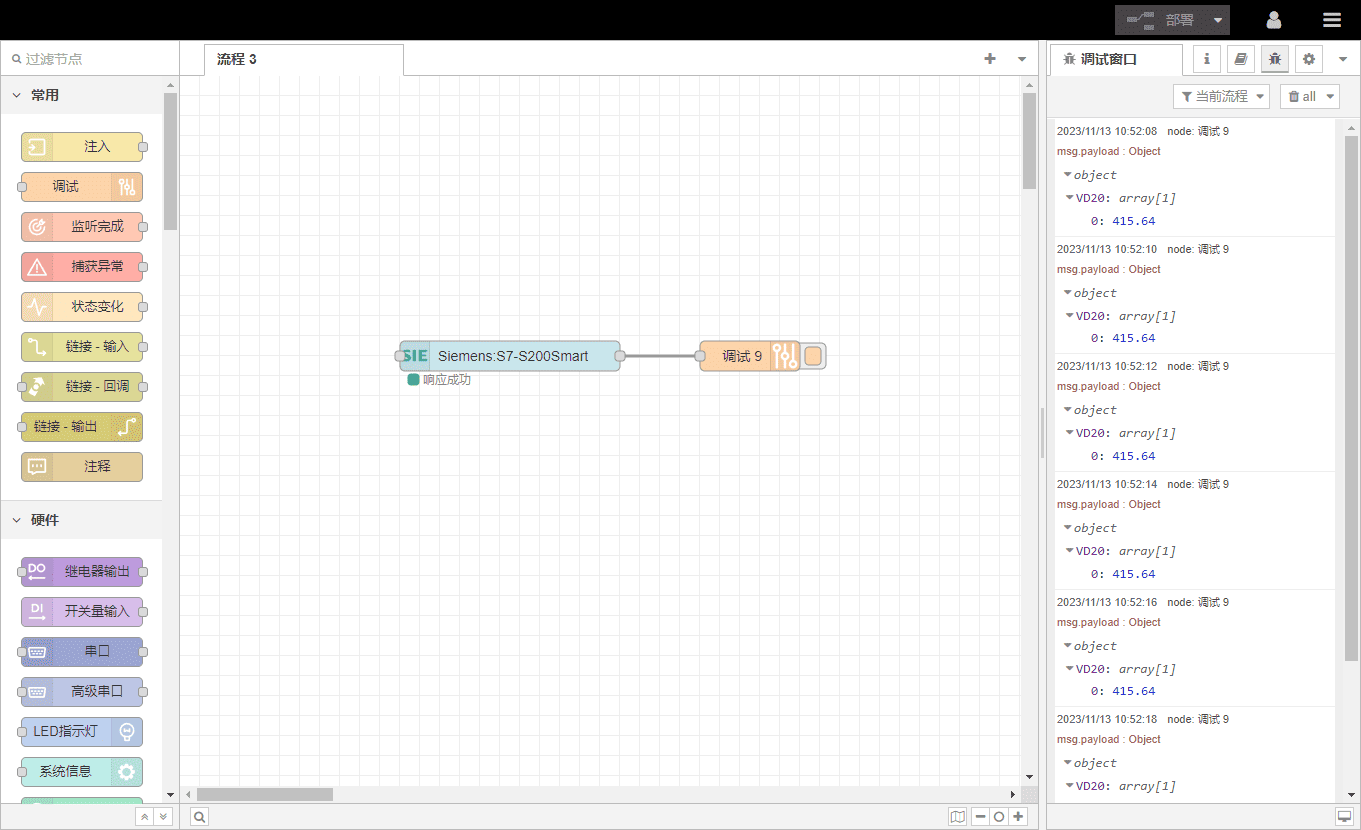Open the configuration nodes gear tab
The height and width of the screenshot is (830, 1361).
[1309, 59]
